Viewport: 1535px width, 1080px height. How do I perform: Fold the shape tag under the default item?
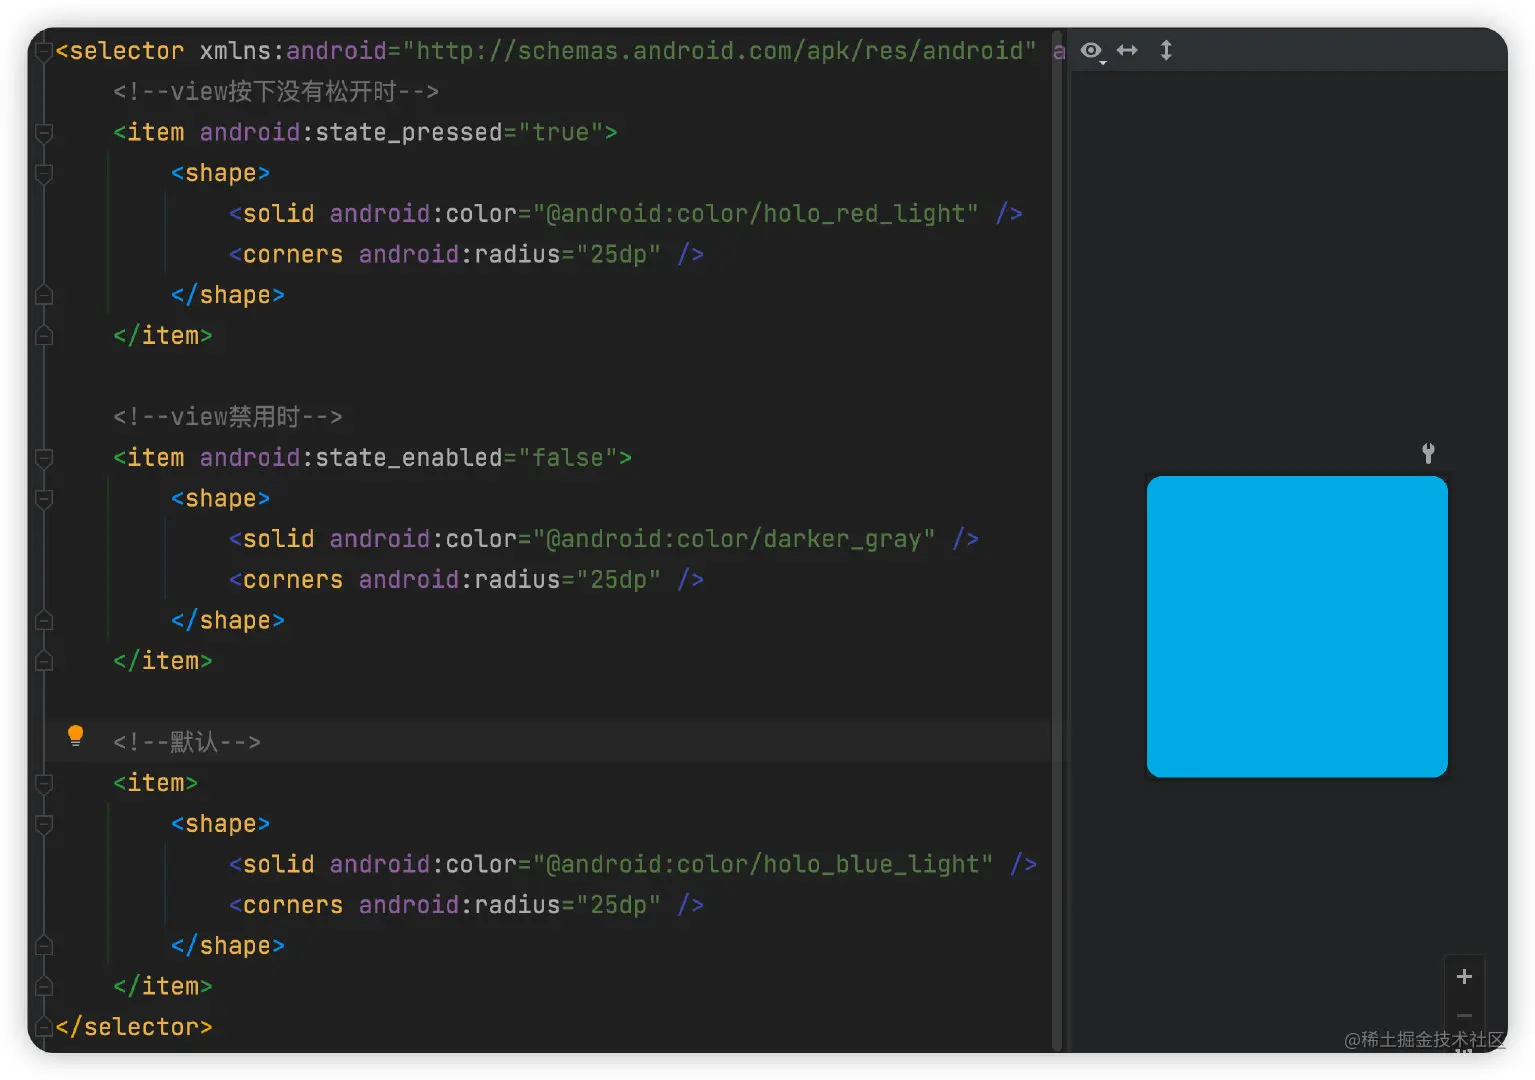[44, 824]
